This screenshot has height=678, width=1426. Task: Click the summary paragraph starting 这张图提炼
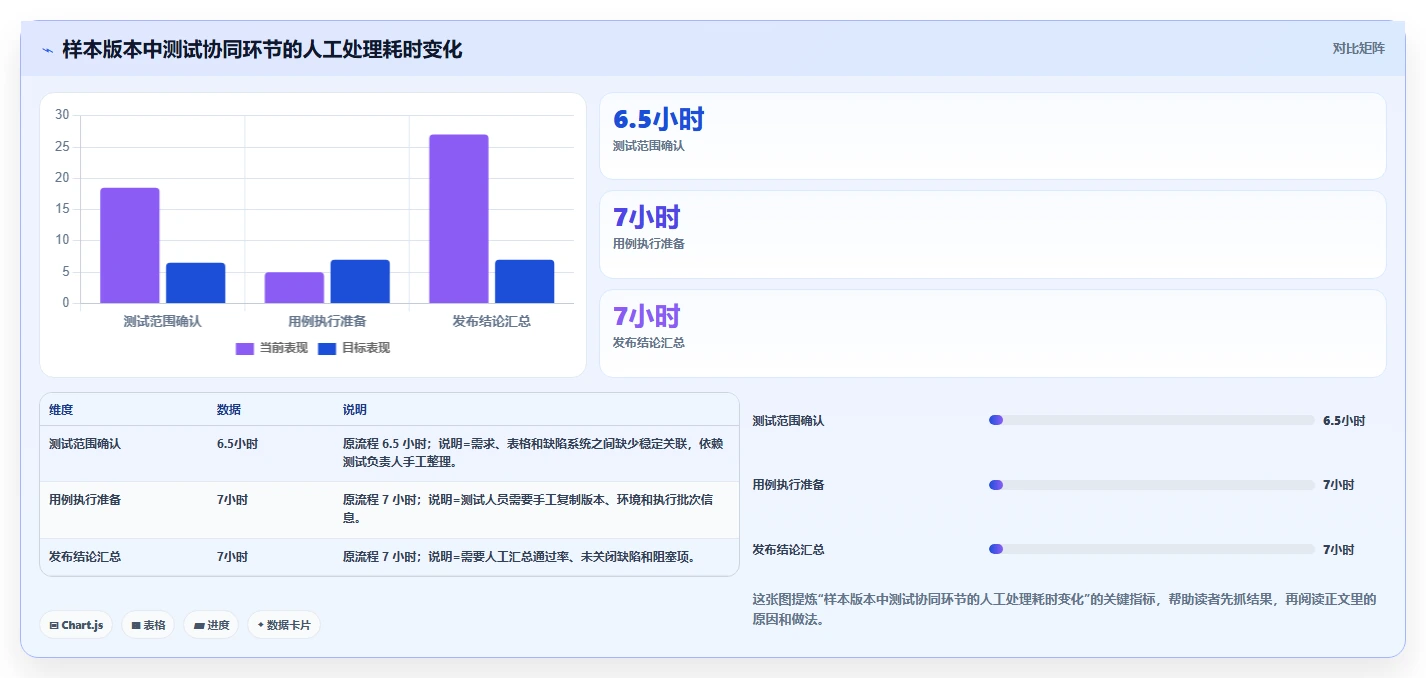(1064, 609)
